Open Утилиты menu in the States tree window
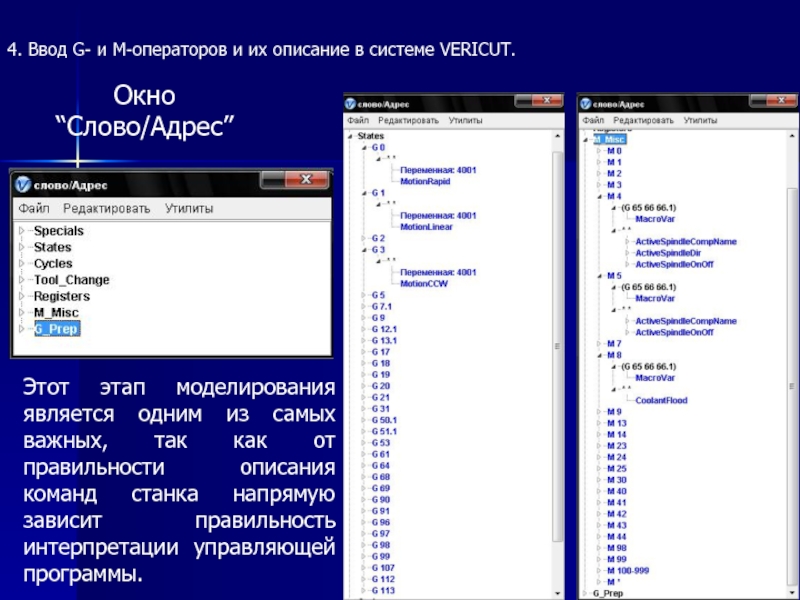Image resolution: width=800 pixels, height=600 pixels. click(x=465, y=120)
